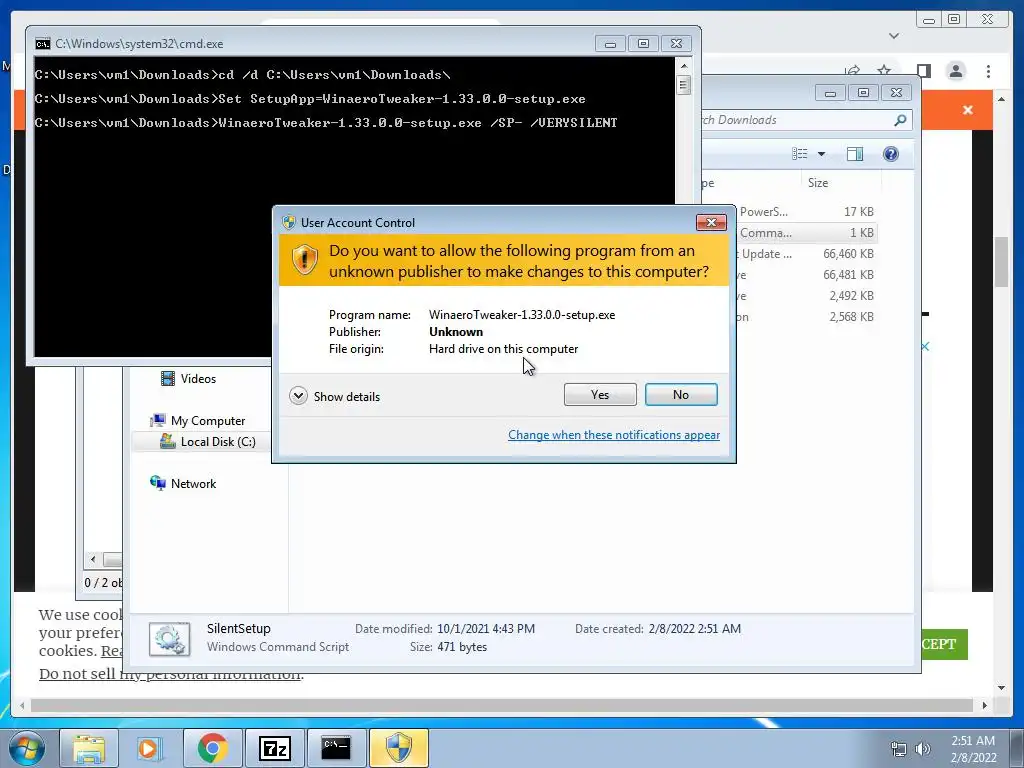Close the advertisement with the blue X
1024x768 pixels.
click(925, 346)
